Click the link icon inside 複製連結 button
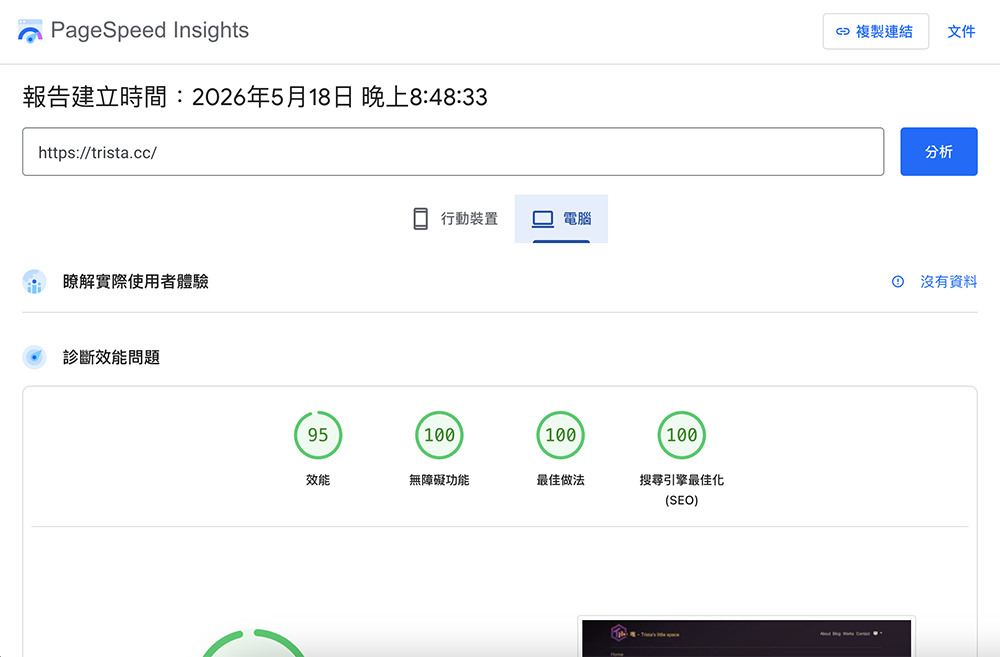 click(842, 31)
